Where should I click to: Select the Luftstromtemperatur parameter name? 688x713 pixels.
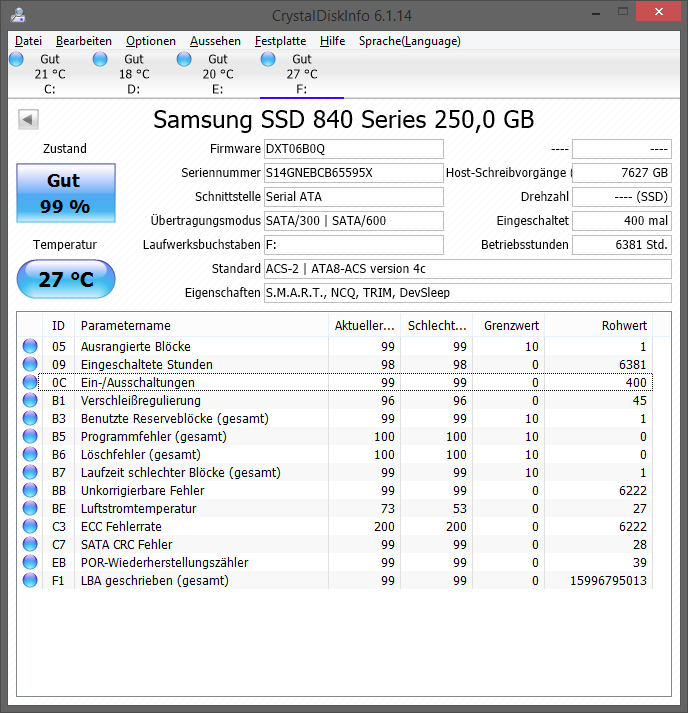click(x=138, y=509)
